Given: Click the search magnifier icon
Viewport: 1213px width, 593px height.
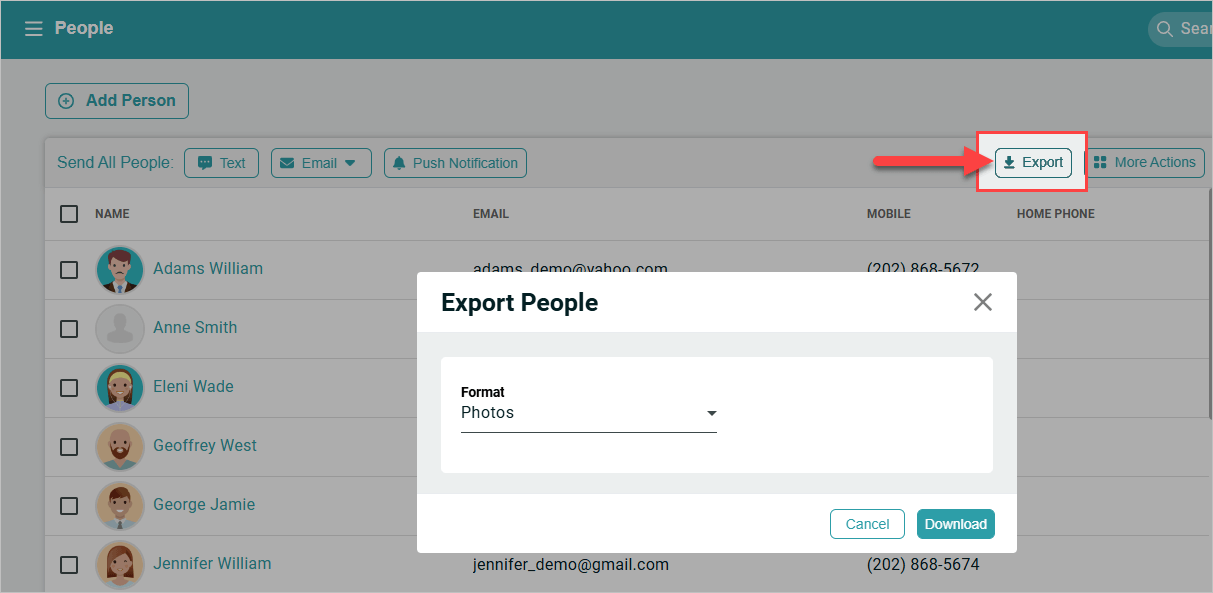Looking at the screenshot, I should pos(1165,29).
